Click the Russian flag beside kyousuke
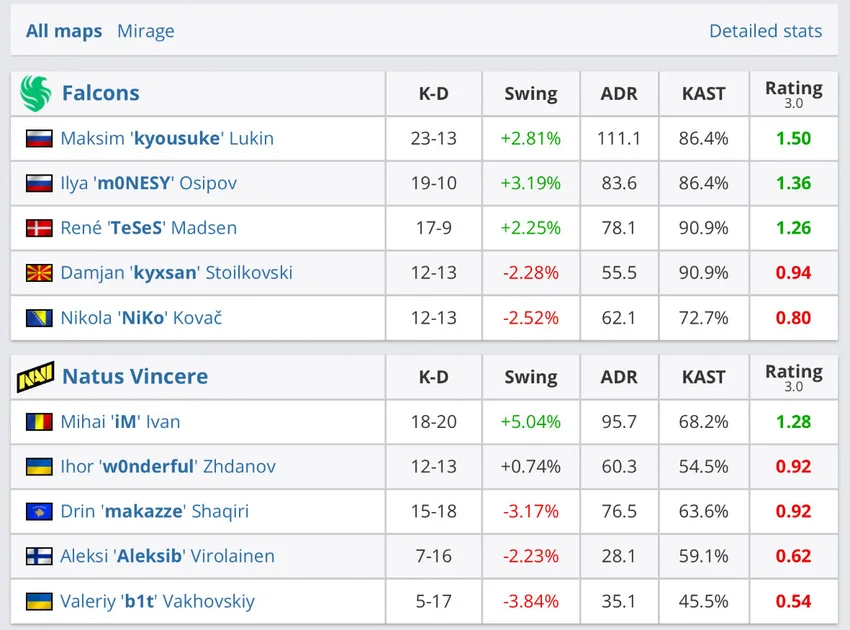Viewport: 850px width, 630px height. coord(39,139)
